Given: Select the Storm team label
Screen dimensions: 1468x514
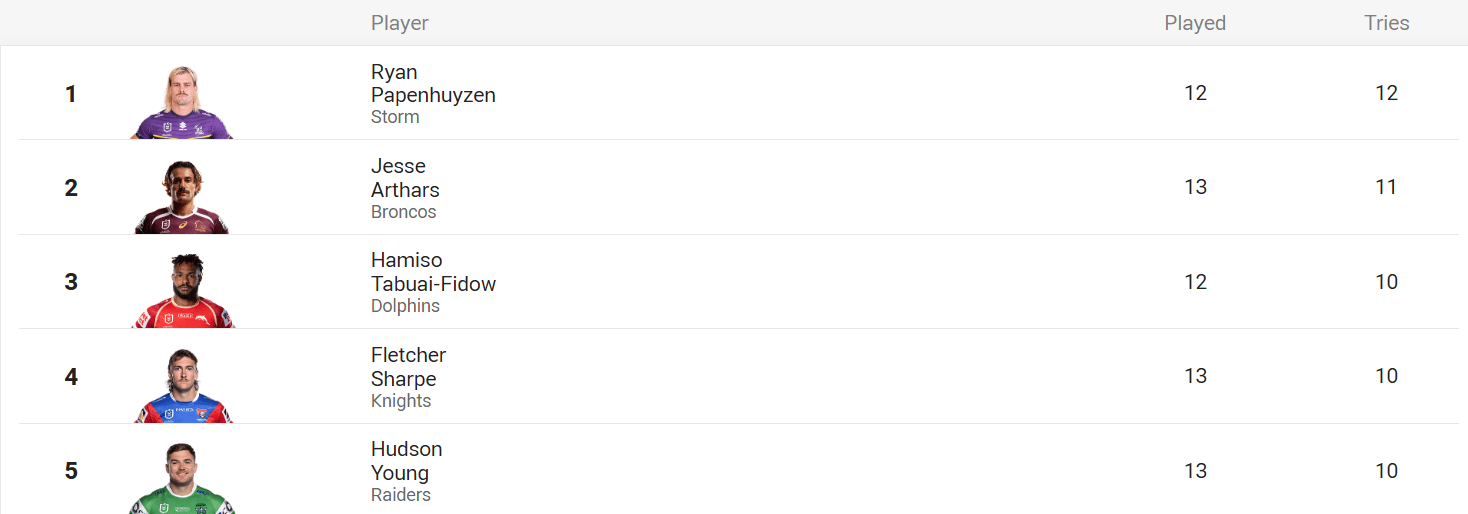Looking at the screenshot, I should click(x=395, y=117).
